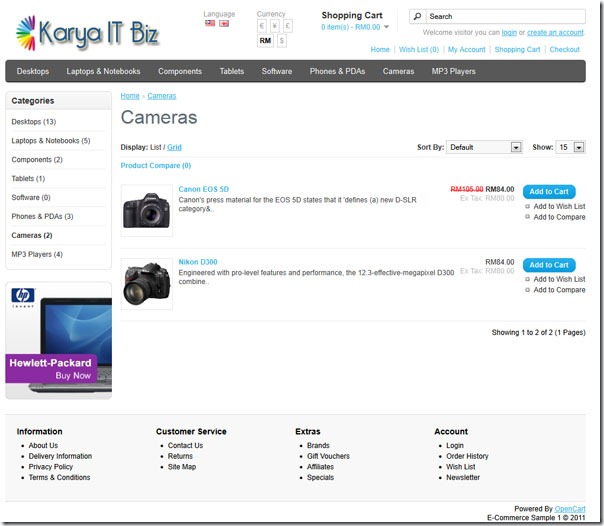Click the Search input field
The height and width of the screenshot is (526, 604).
point(505,17)
